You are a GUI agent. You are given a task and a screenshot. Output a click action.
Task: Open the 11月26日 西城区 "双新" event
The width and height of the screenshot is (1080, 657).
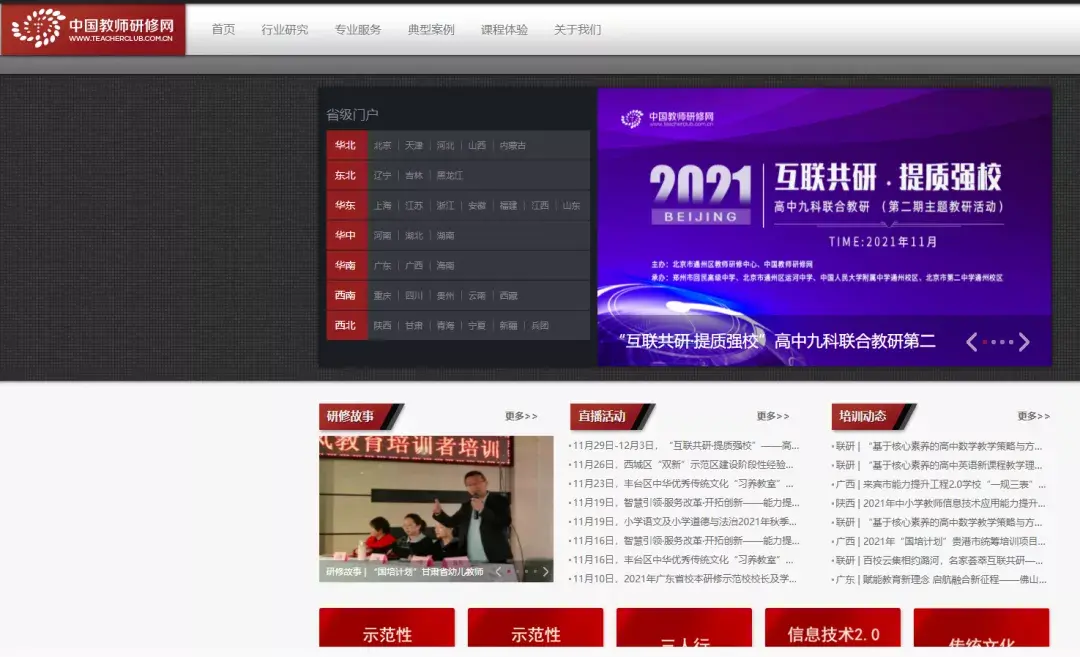[x=681, y=465]
